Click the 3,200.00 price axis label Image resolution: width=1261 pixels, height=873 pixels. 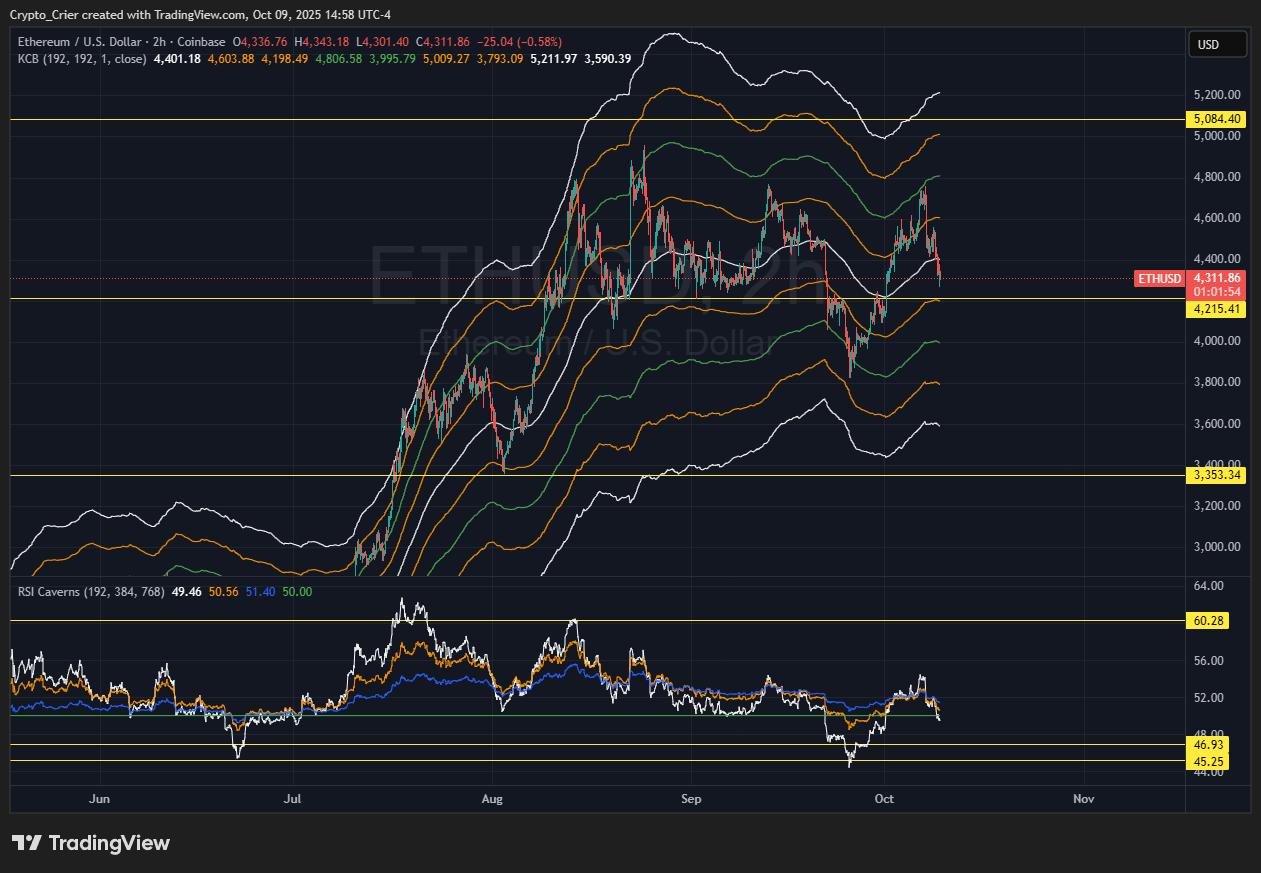pos(1217,506)
